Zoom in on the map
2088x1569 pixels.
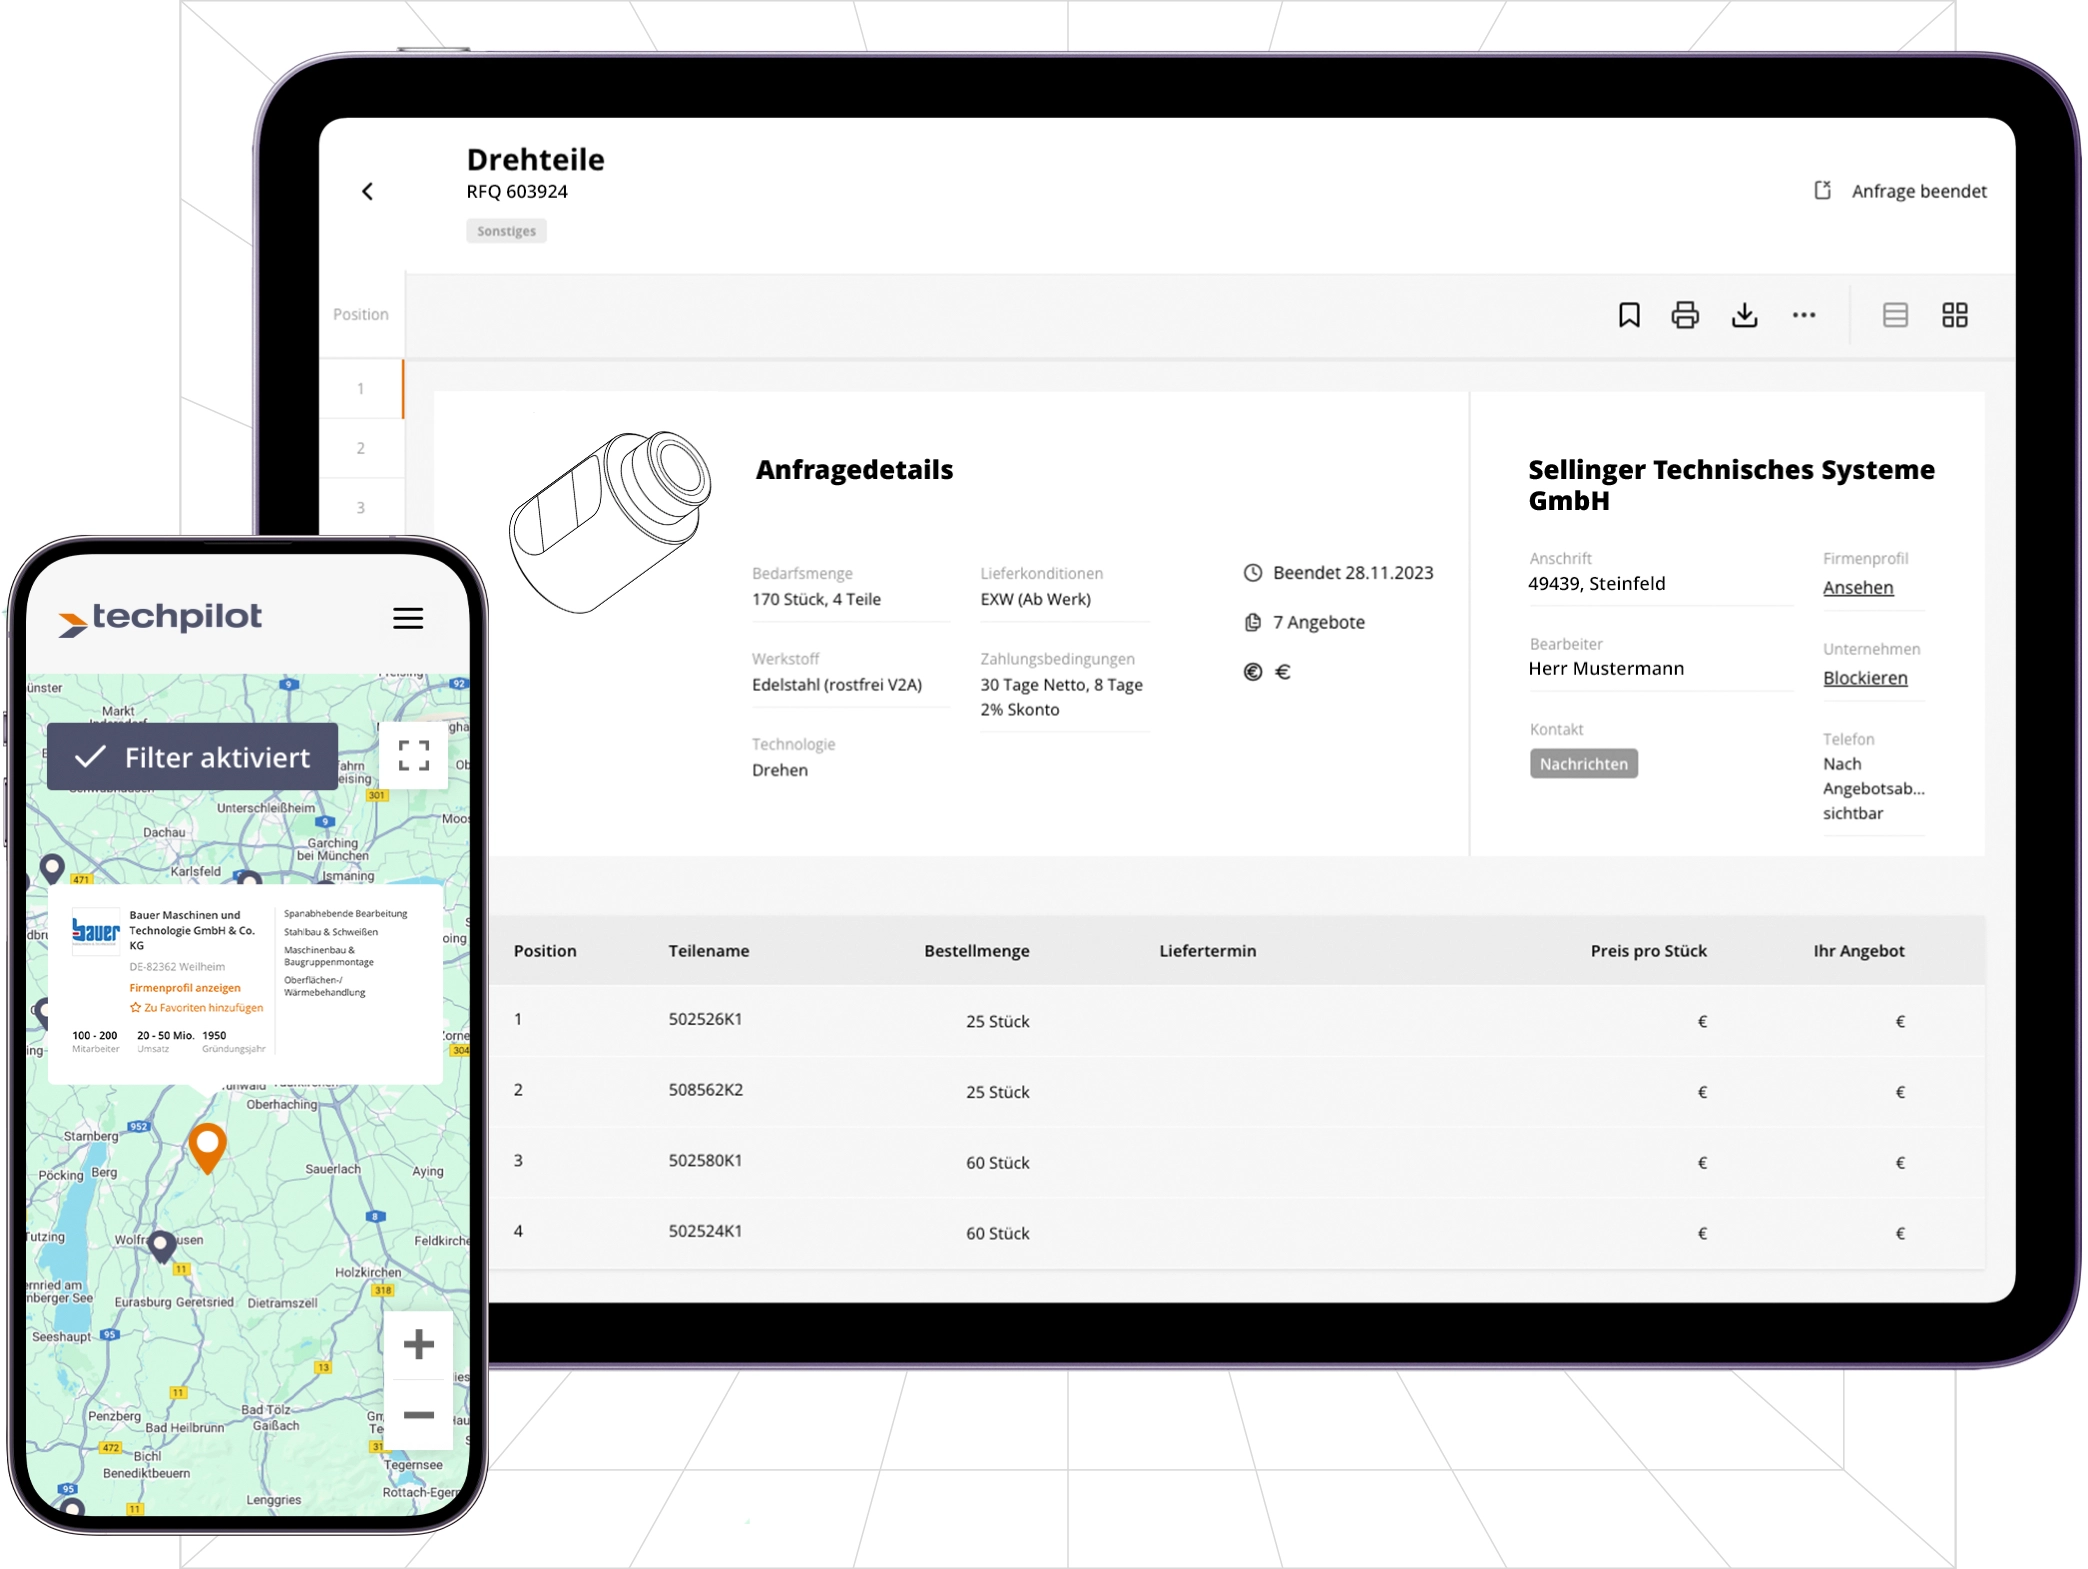(x=418, y=1344)
